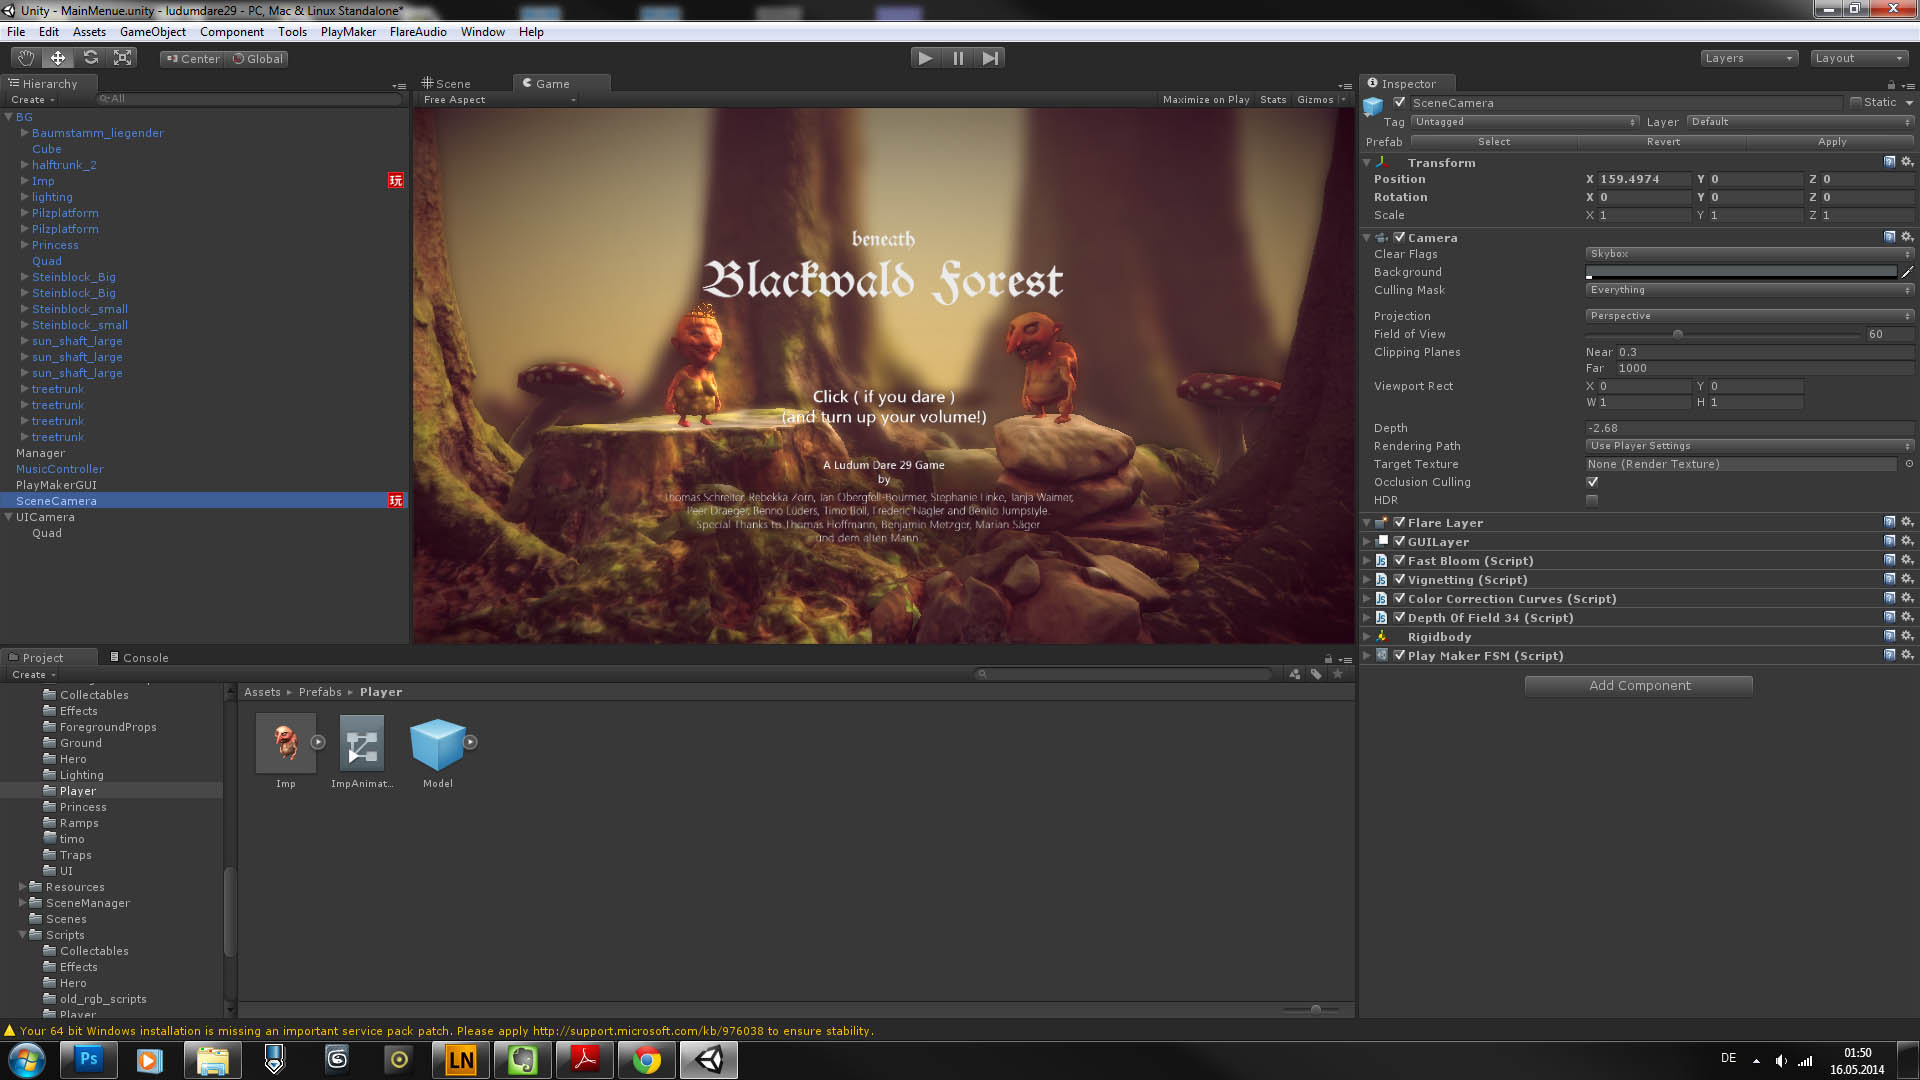
Task: Disable the Camera component checkbox
Action: point(1400,237)
